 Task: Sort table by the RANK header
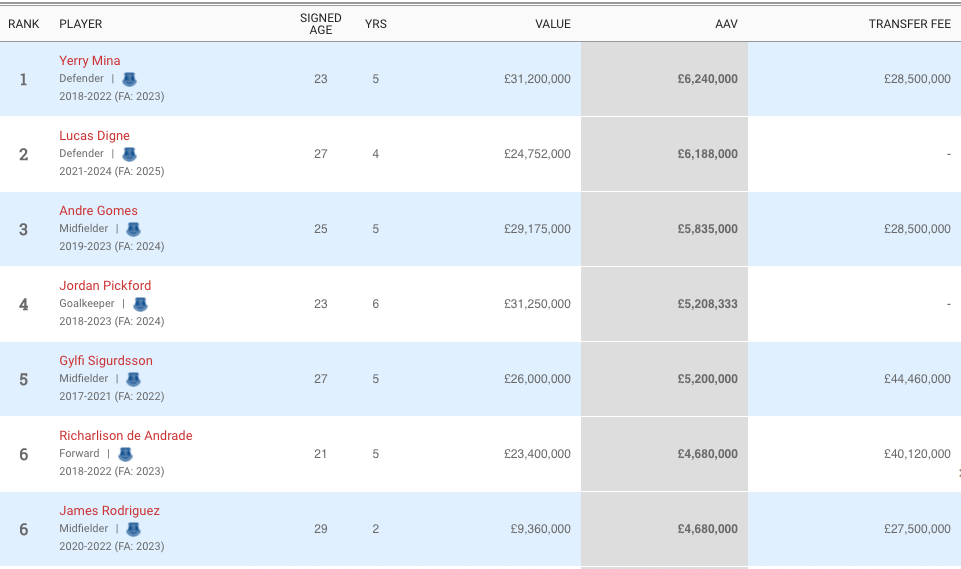click(x=24, y=24)
